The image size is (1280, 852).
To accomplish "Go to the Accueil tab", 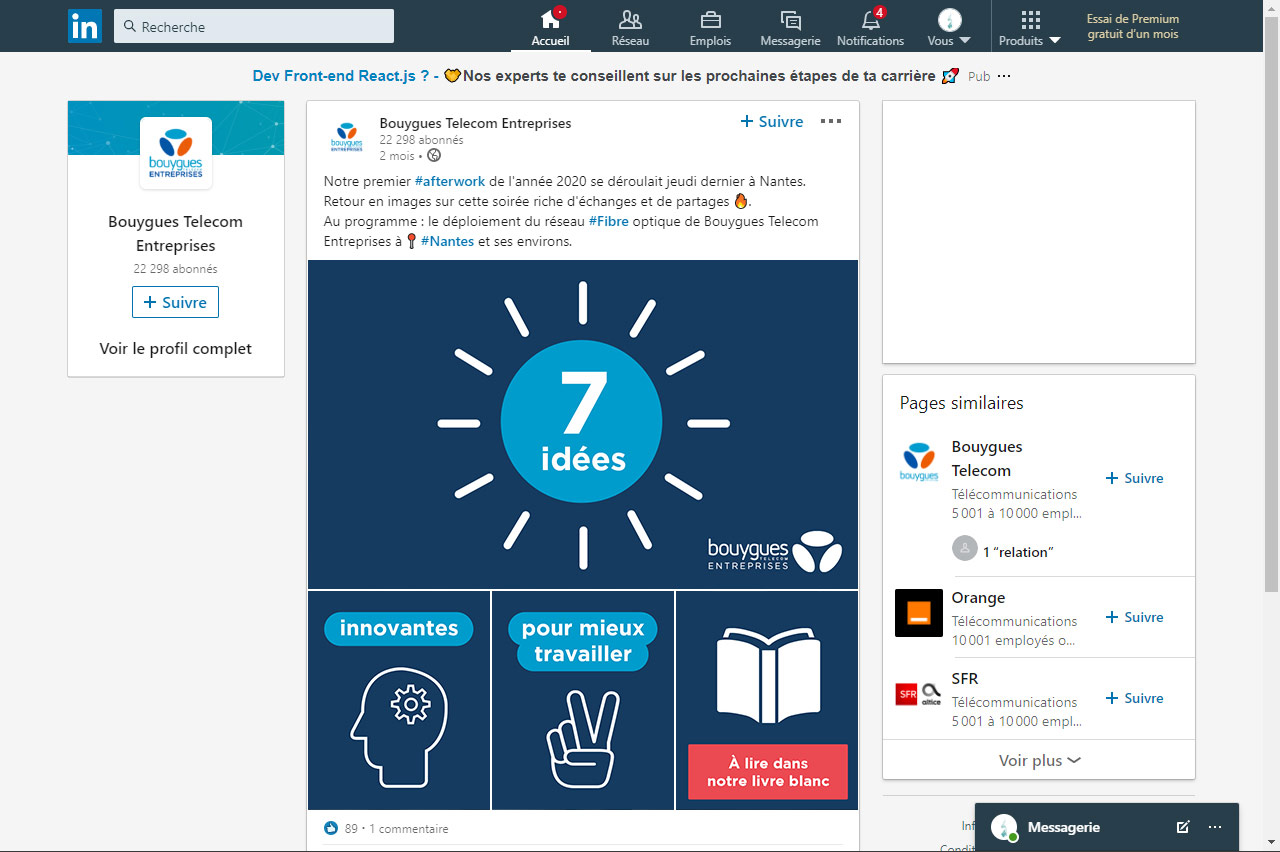I will pyautogui.click(x=550, y=27).
